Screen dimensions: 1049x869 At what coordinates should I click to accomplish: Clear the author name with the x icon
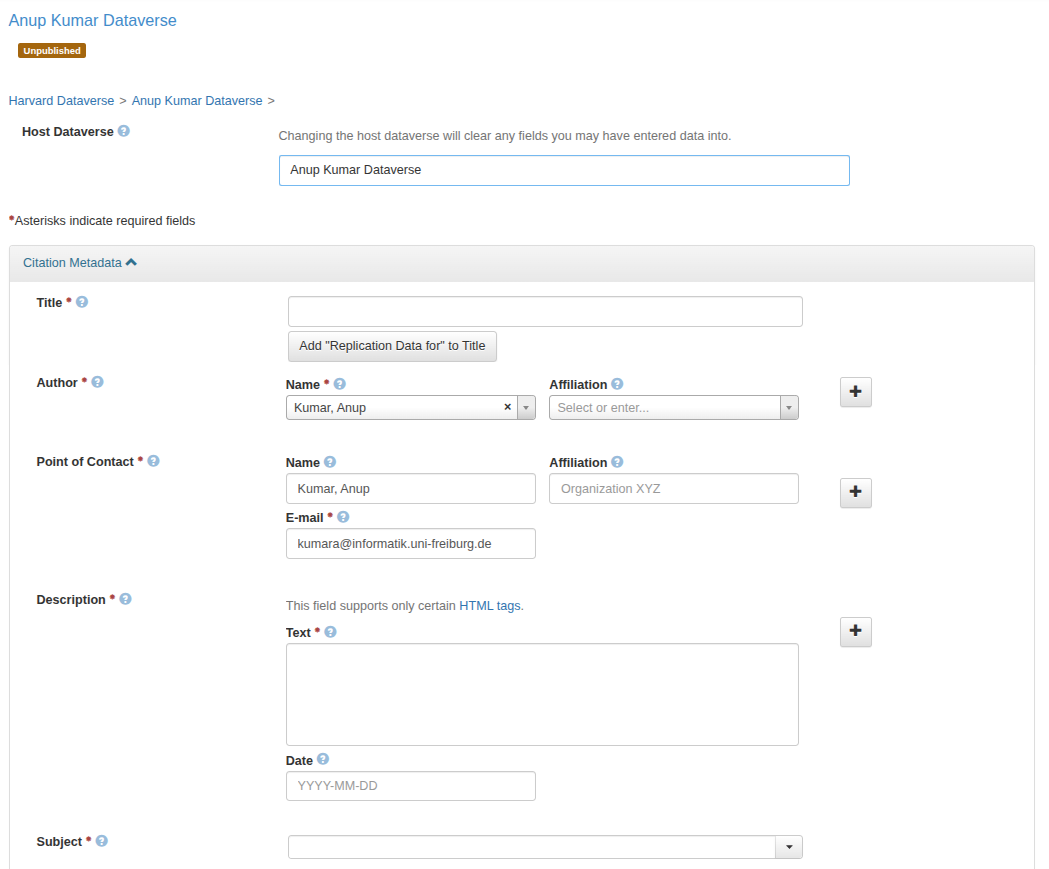tap(507, 407)
